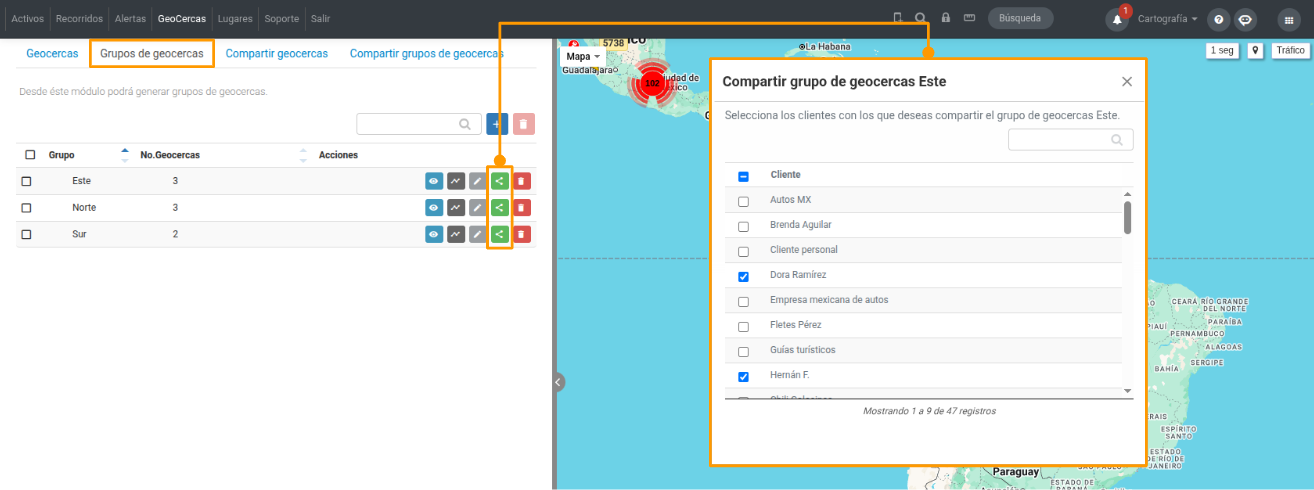1314x490 pixels.
Task: Click the magnifier icon in top bar
Action: coord(920,18)
